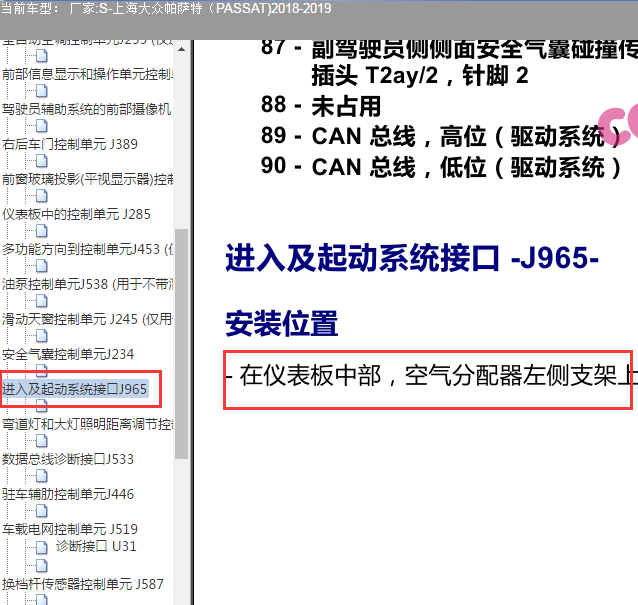This screenshot has height=605, width=638.
Task: Open document icon under 仪表板中的控制单元 J285
Action: (x=42, y=231)
